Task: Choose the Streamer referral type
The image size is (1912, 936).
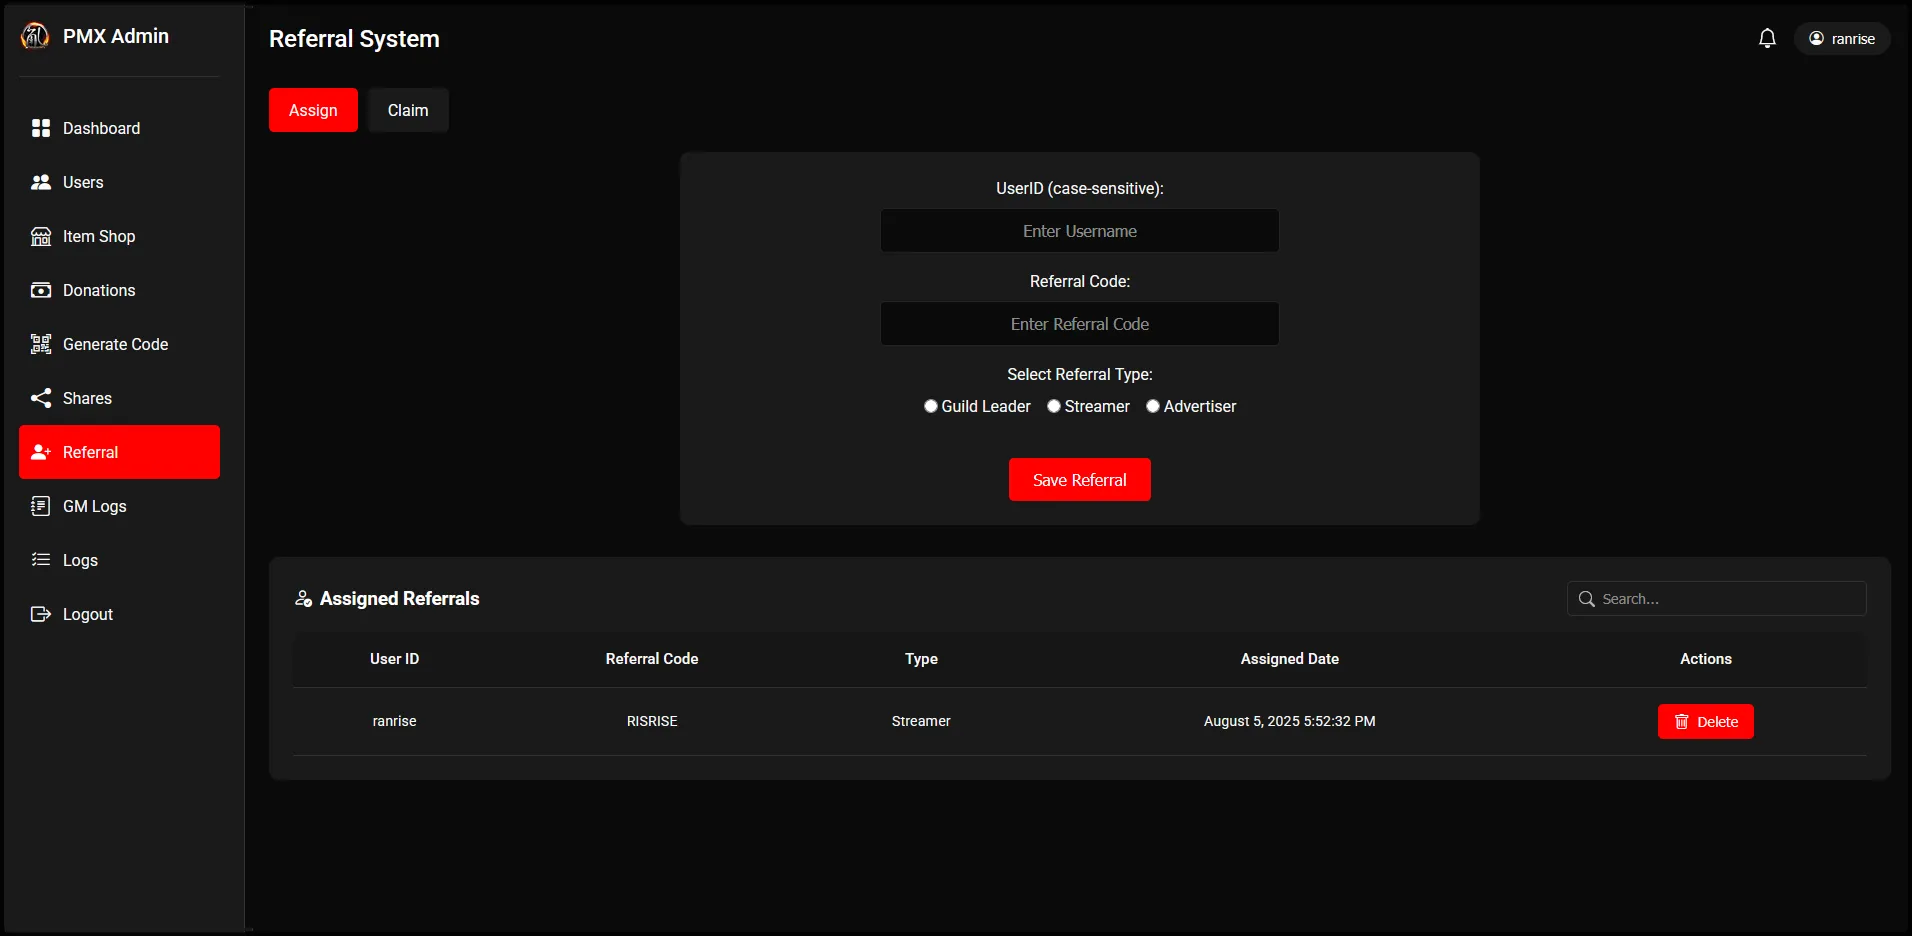Action: (x=1054, y=406)
